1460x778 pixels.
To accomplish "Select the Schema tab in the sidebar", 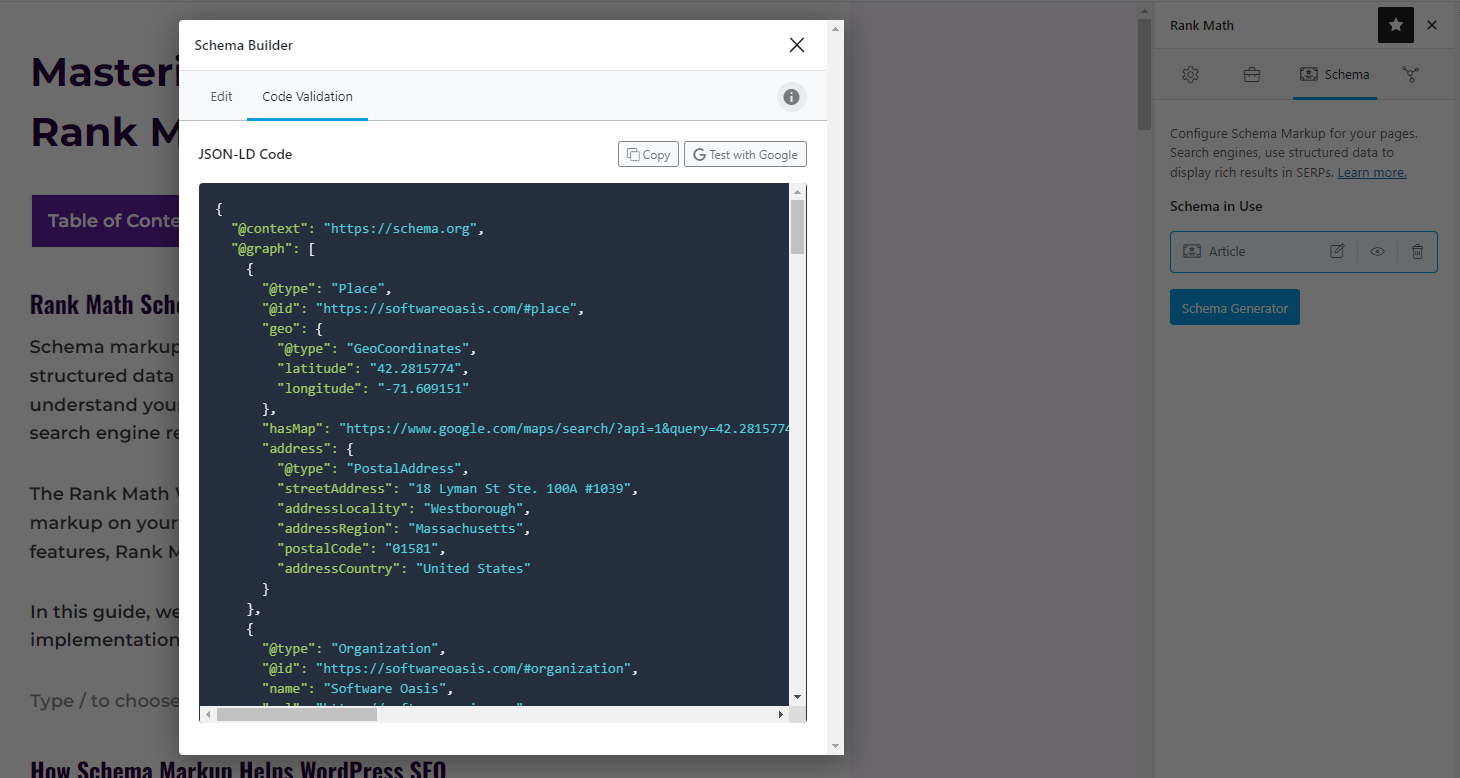I will click(x=1335, y=74).
